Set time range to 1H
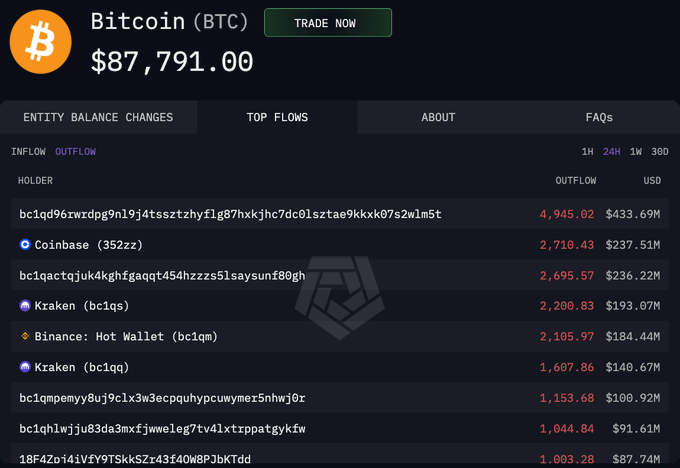Screen dimensions: 680x468 pyautogui.click(x=588, y=152)
